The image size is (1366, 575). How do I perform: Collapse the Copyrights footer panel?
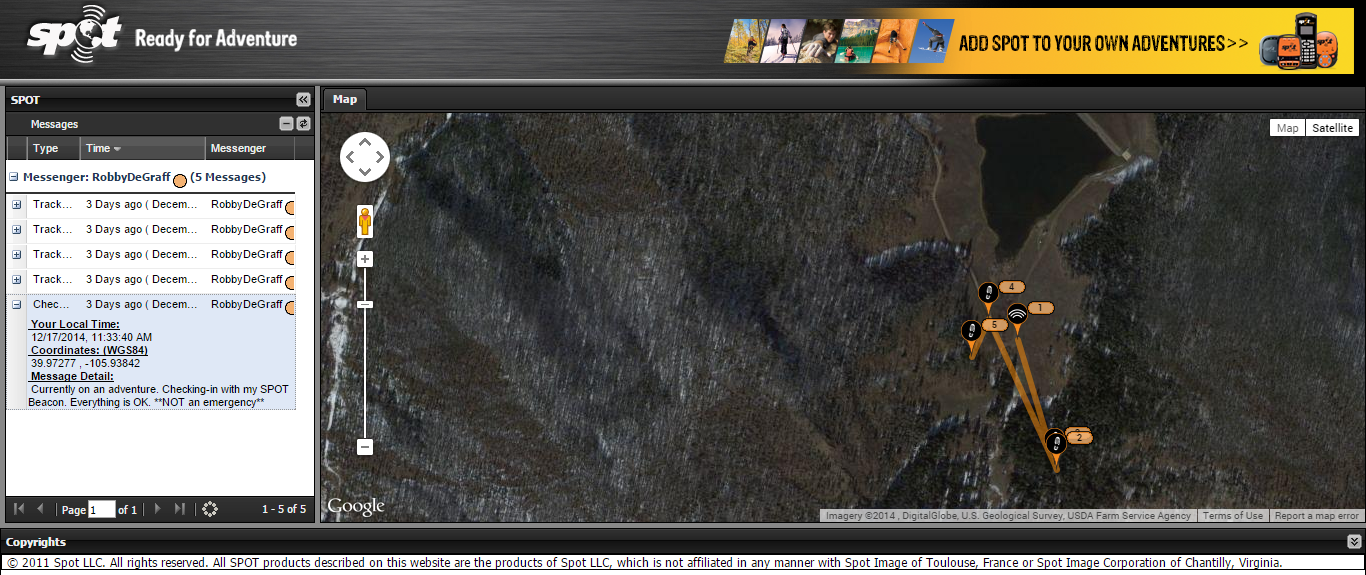1354,542
